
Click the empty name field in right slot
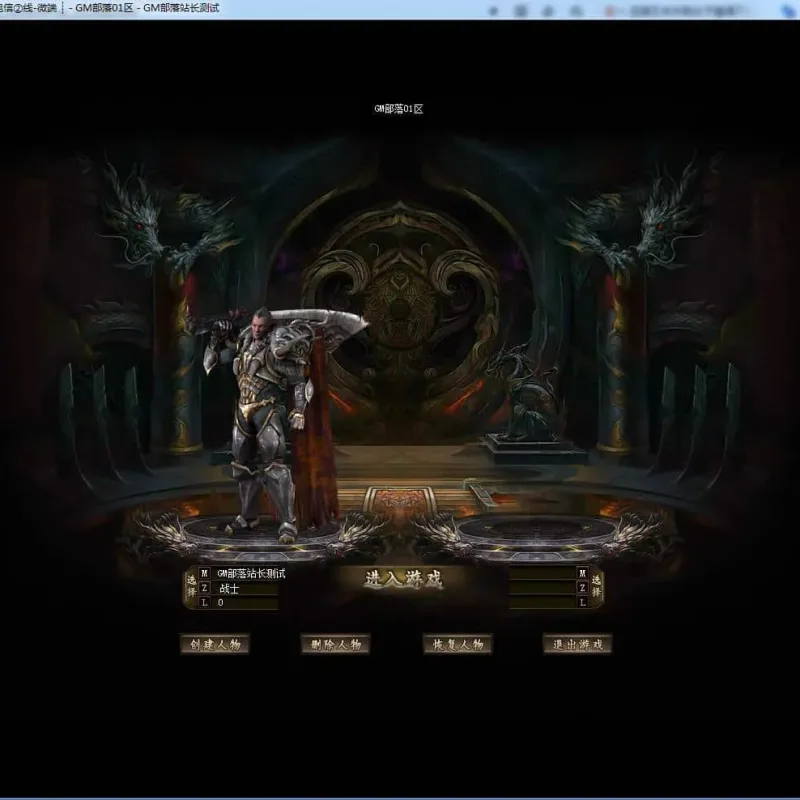542,573
